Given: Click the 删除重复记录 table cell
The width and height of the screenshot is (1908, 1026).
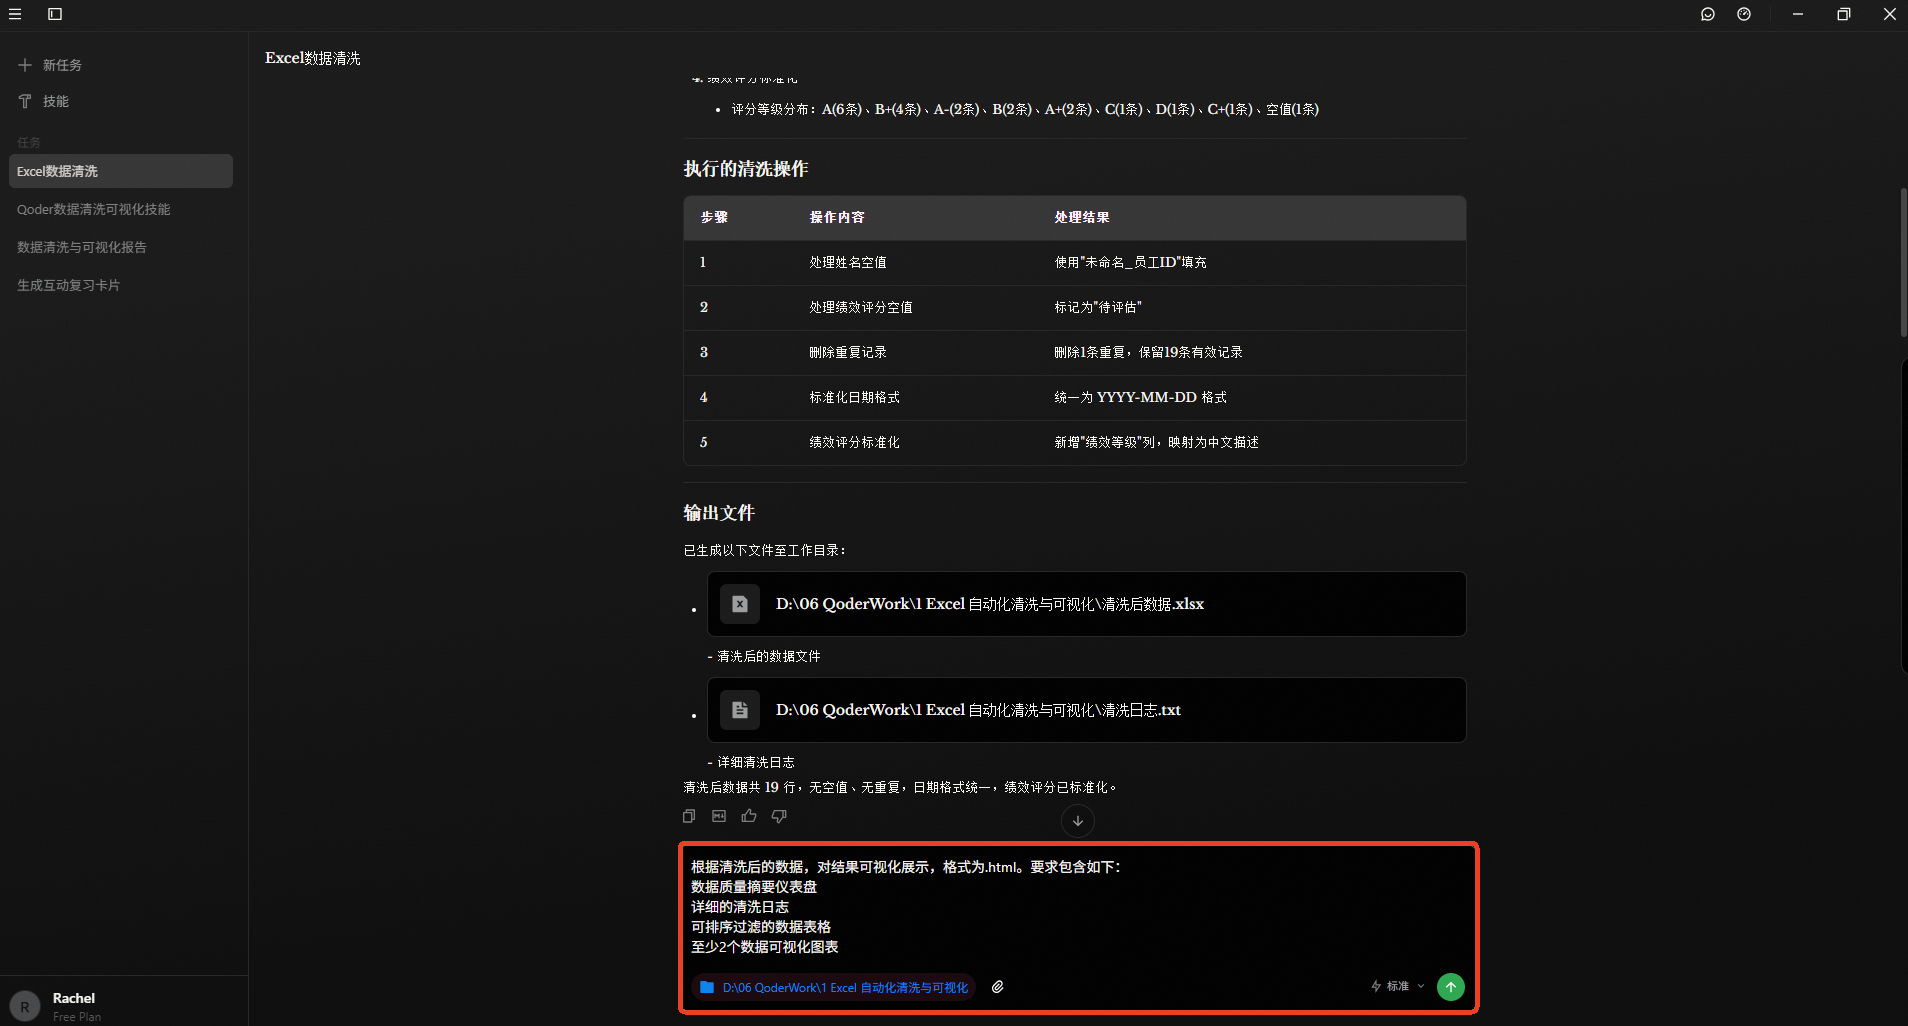Looking at the screenshot, I should coord(848,352).
